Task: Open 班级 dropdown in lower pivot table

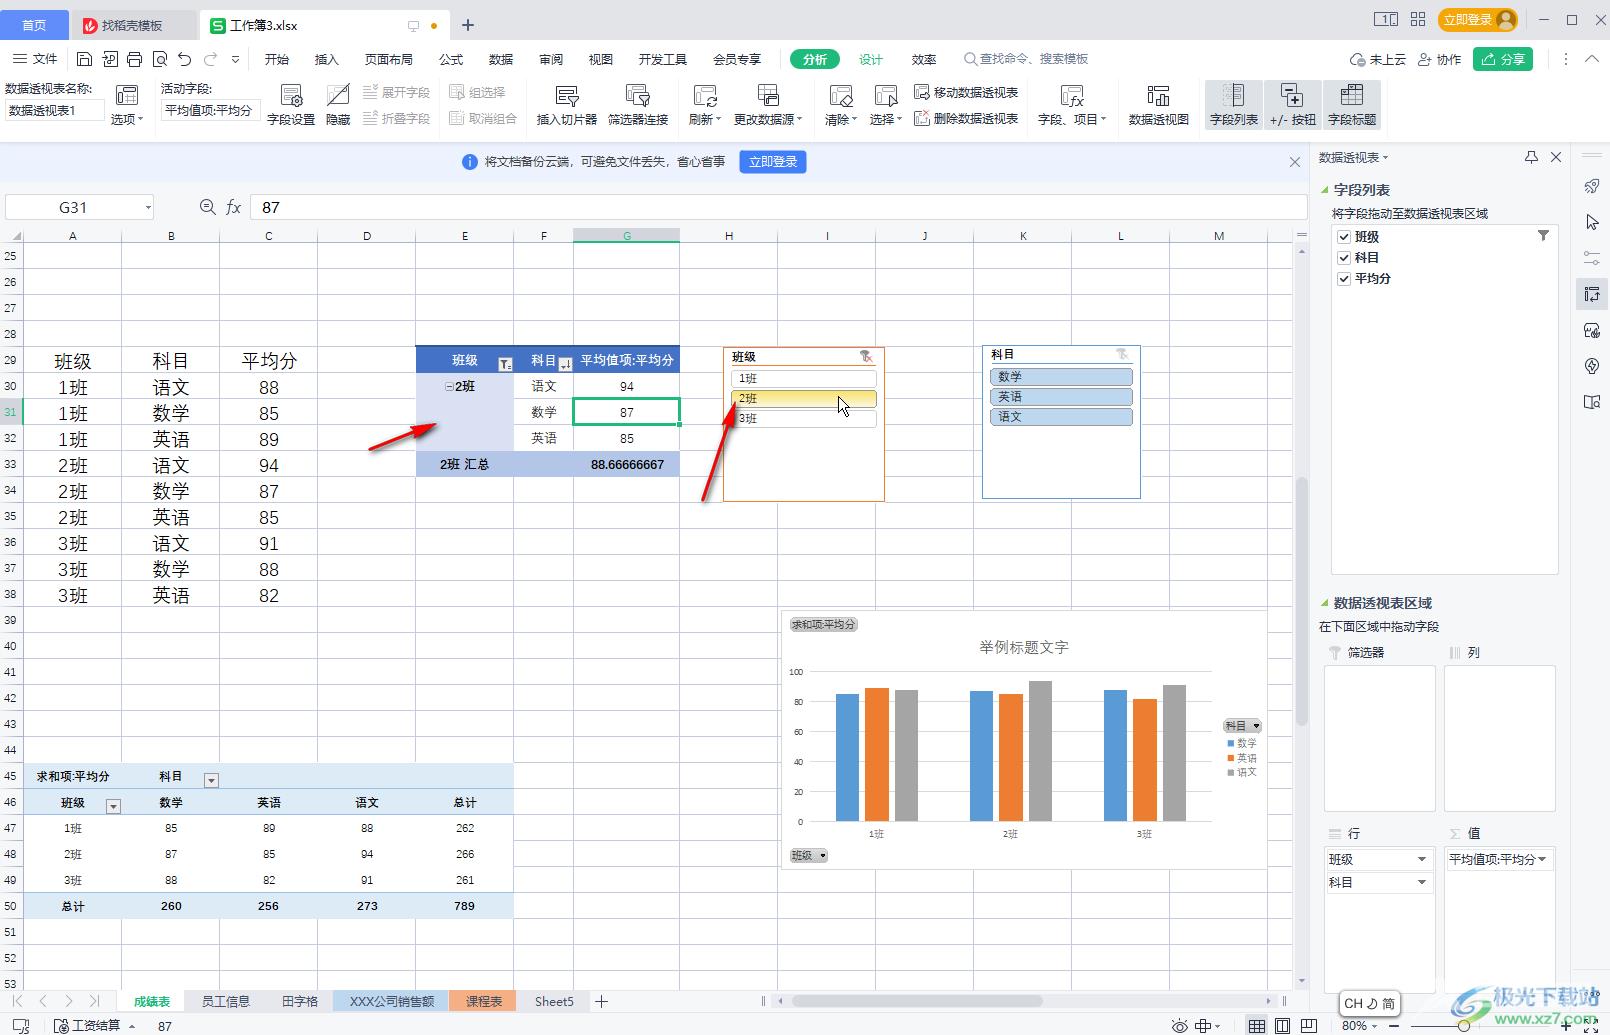Action: tap(113, 806)
